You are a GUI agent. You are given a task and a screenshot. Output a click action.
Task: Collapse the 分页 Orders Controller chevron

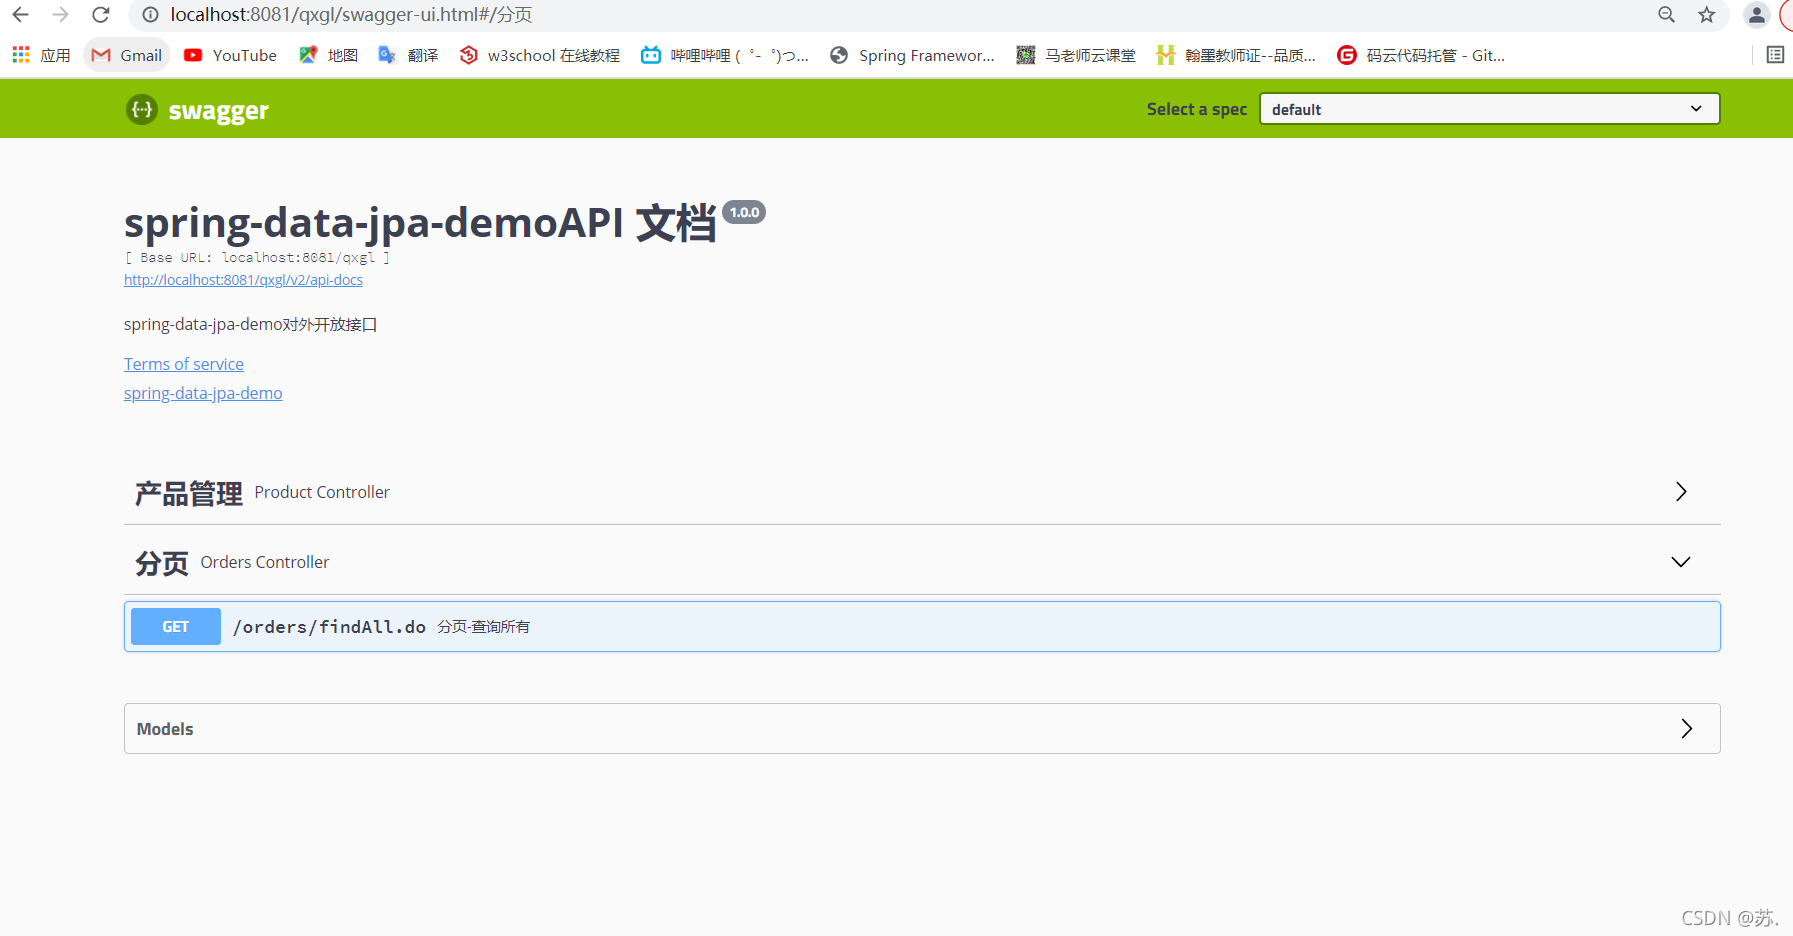[x=1681, y=561]
